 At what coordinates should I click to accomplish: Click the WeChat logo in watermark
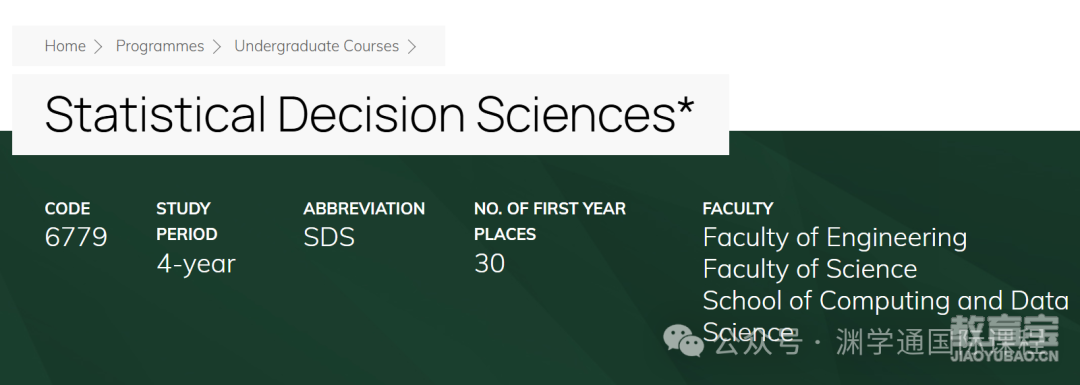[x=683, y=342]
